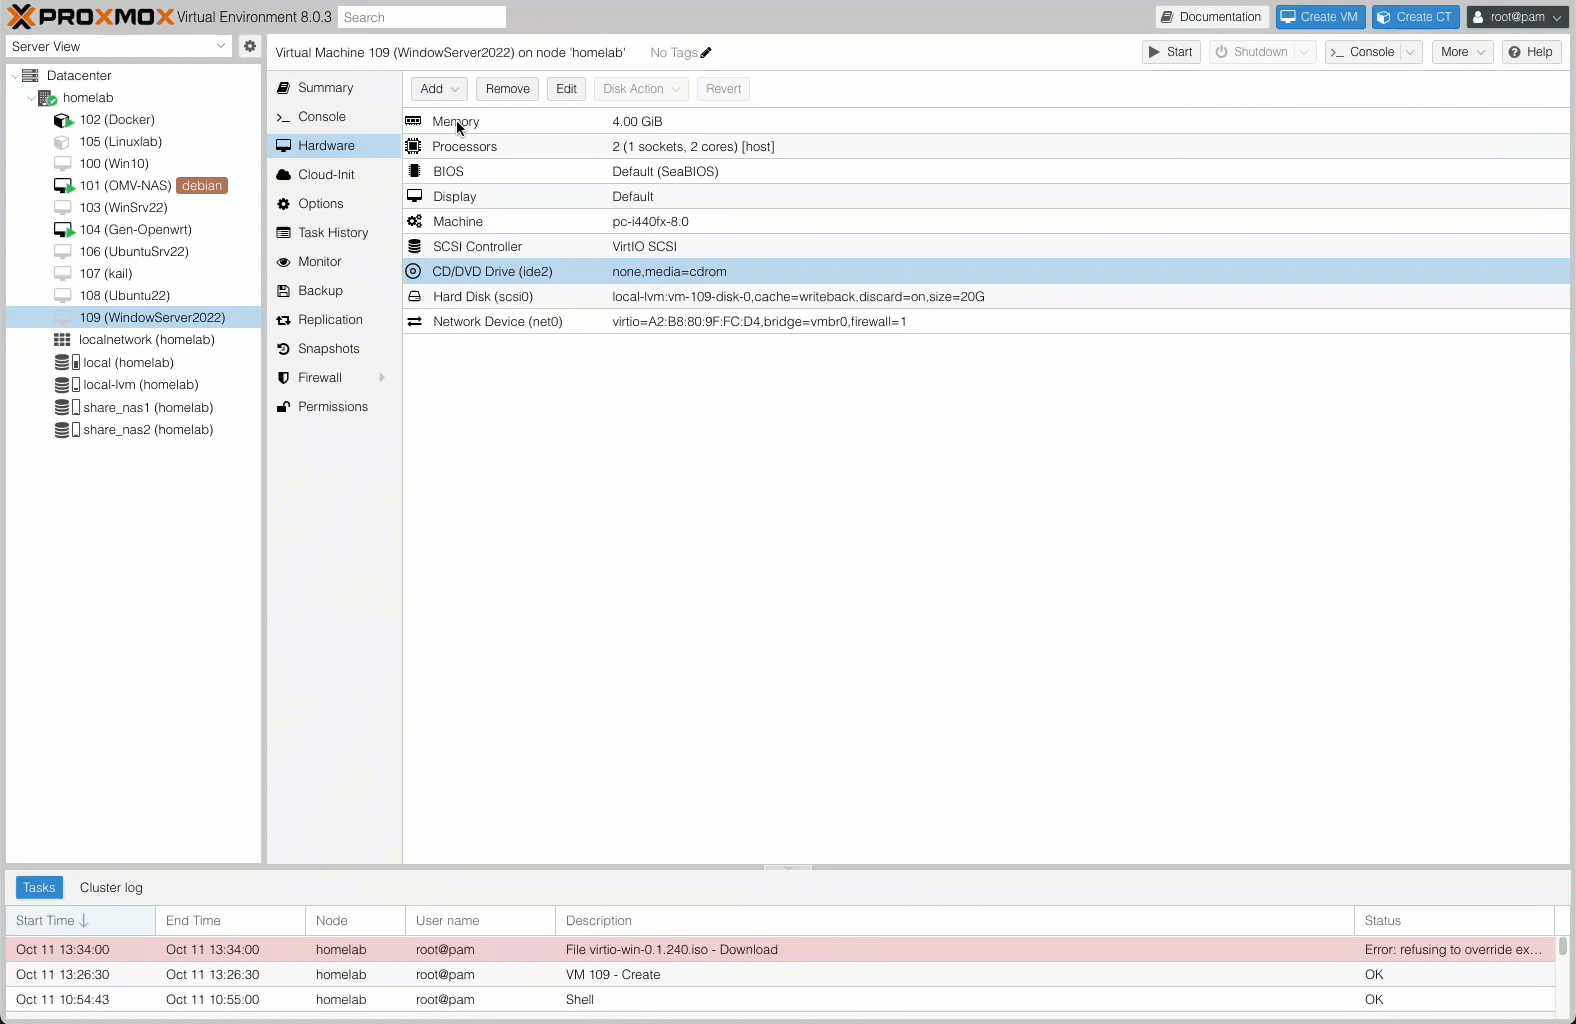Select the virtio-win-0.1.240.iso Download task
1576x1024 pixels.
tap(780, 950)
